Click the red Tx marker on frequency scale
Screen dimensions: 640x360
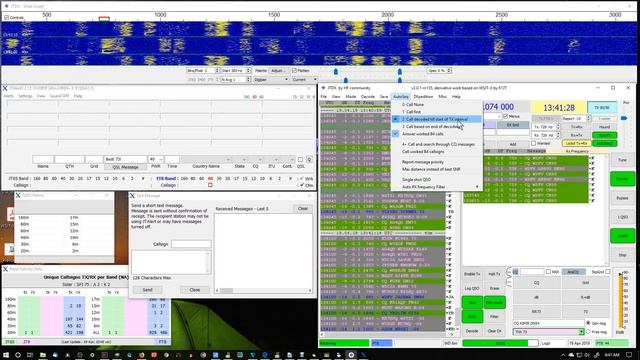pos(104,18)
